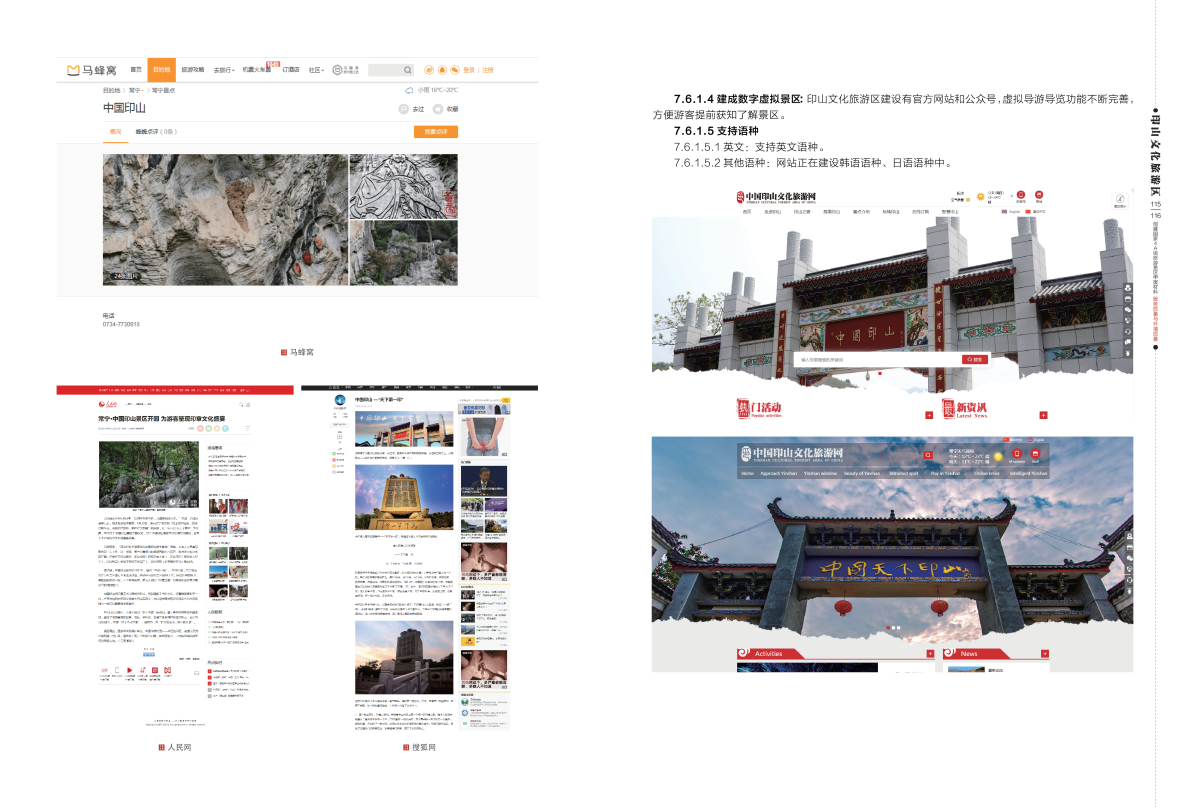The width and height of the screenshot is (1190, 808).
Task: Open the large rock cliff photo
Action: pyautogui.click(x=225, y=220)
